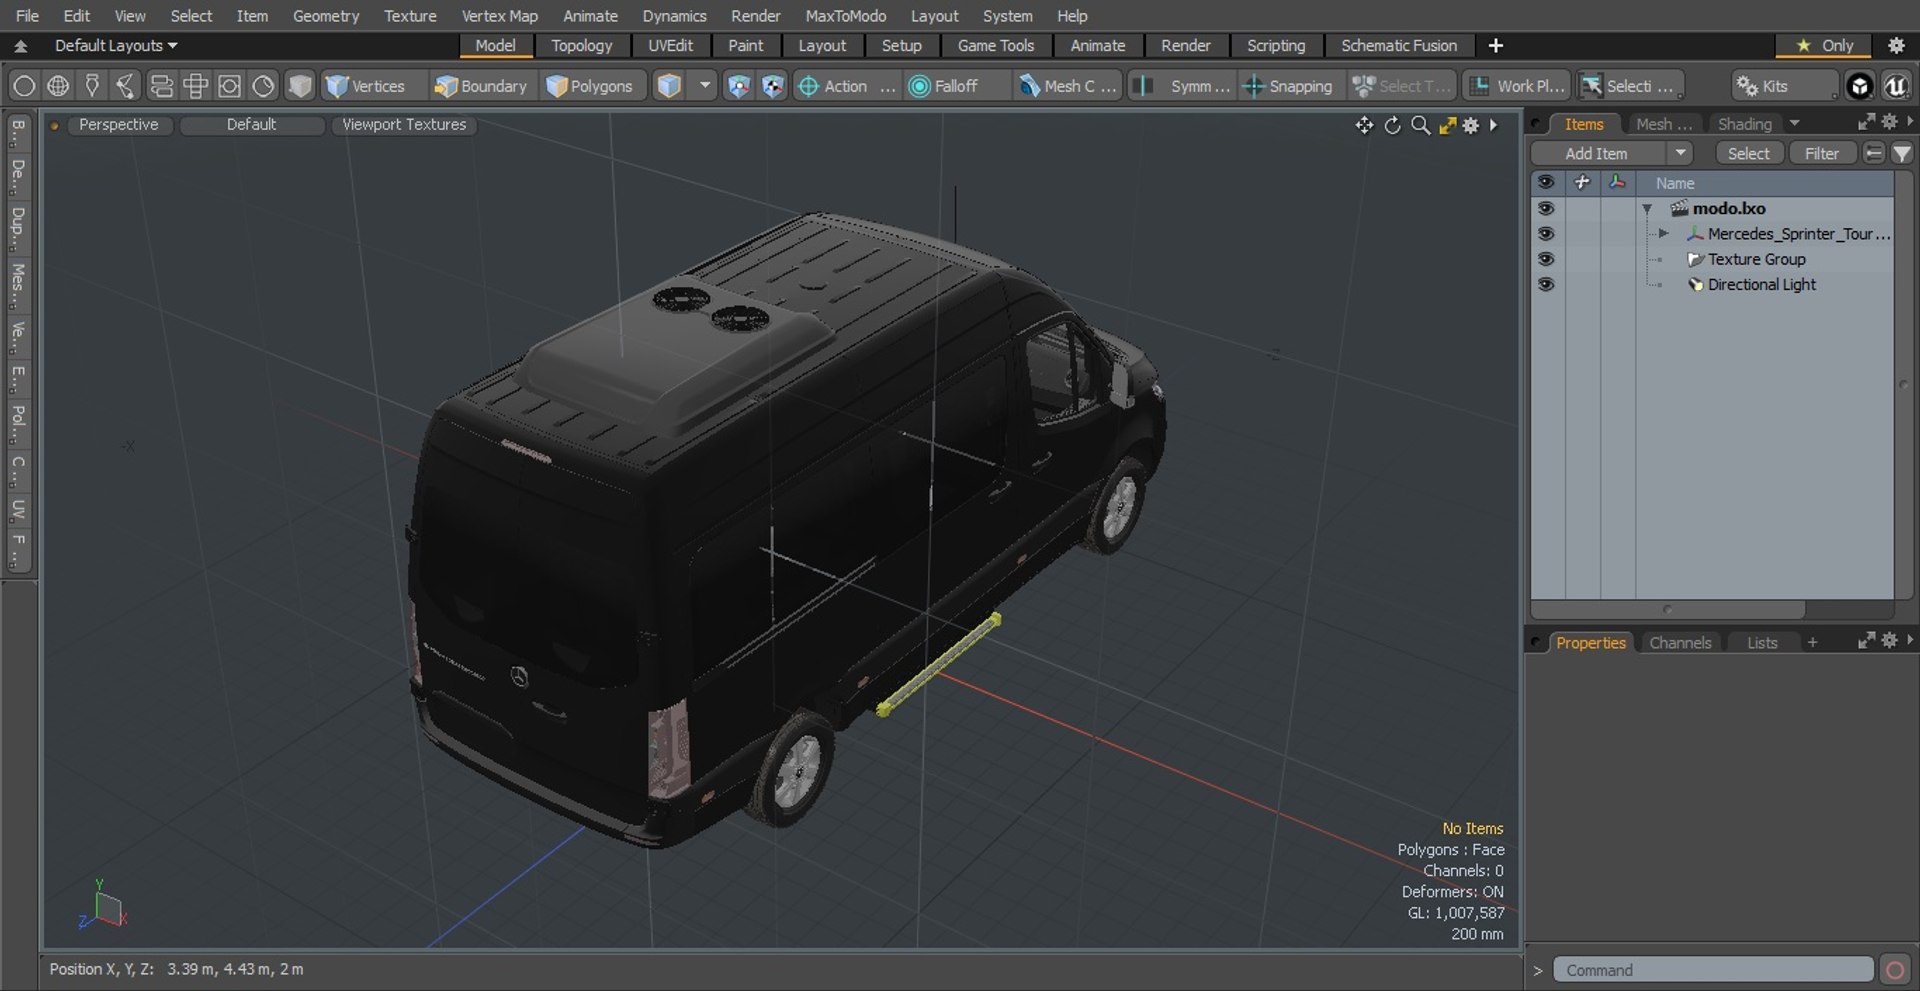Toggle visibility of Mercedes_Sprinter_Tour item
Image resolution: width=1920 pixels, height=991 pixels.
pyautogui.click(x=1546, y=234)
